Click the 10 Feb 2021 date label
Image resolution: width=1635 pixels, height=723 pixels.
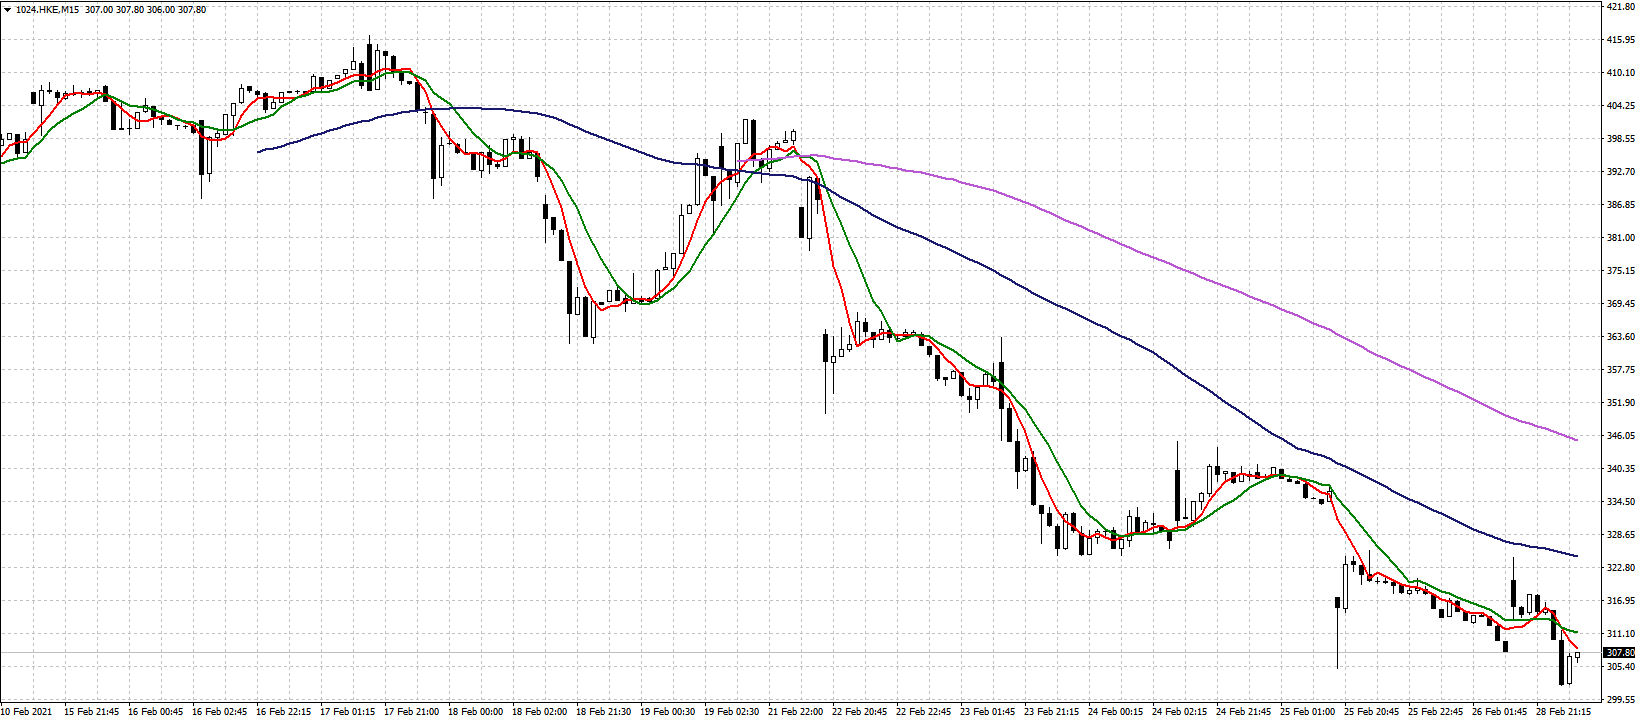pyautogui.click(x=26, y=712)
